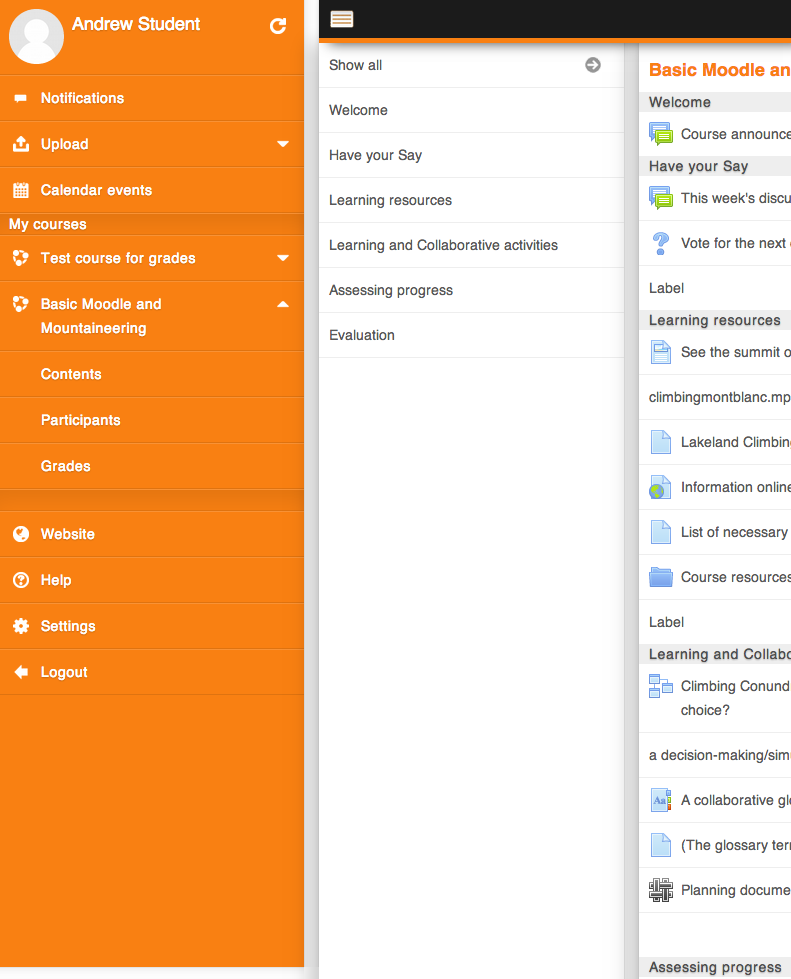Click the forum icon beside This week's discussion
The height and width of the screenshot is (979, 791).
[661, 198]
